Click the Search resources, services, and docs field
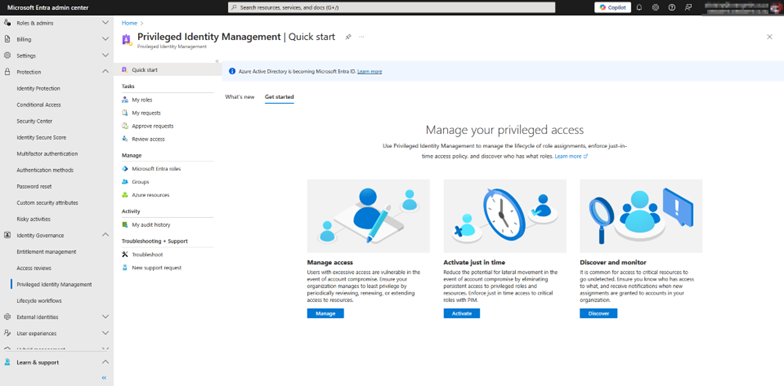The image size is (784, 386). [392, 8]
